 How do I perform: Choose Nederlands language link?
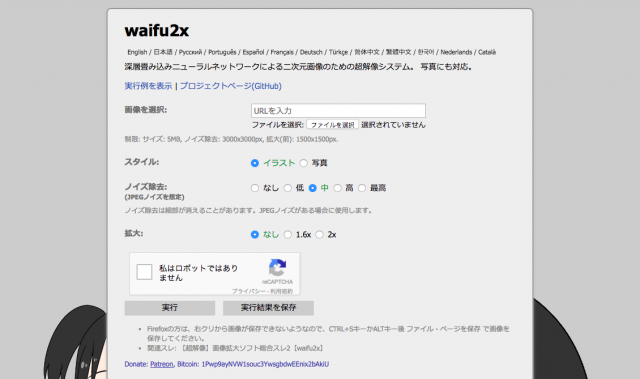(456, 52)
